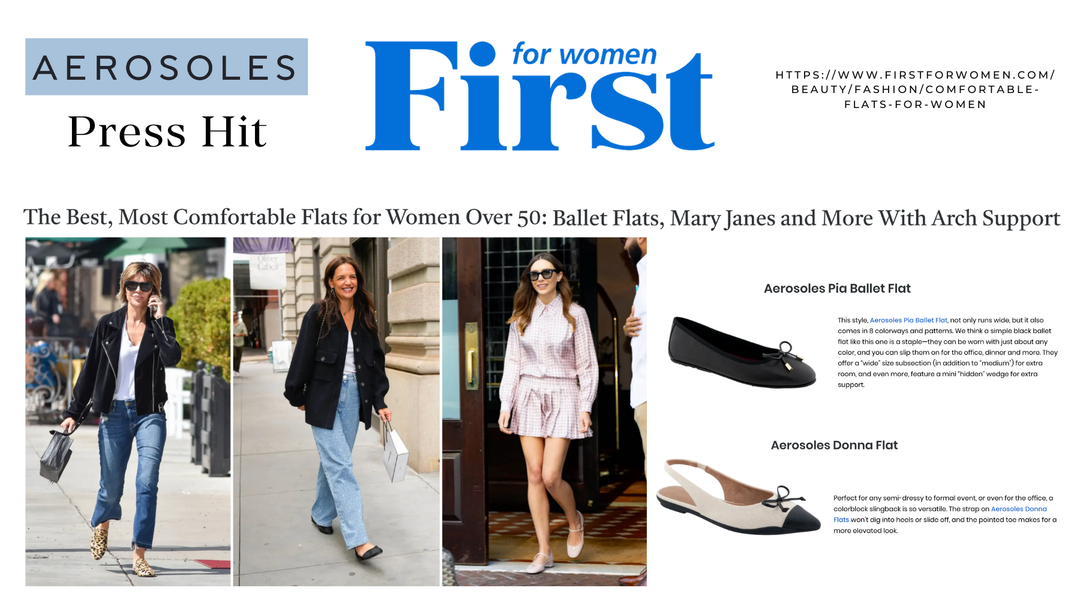The height and width of the screenshot is (600, 1080).
Task: Select the article headline about comfortable flats
Action: point(541,218)
